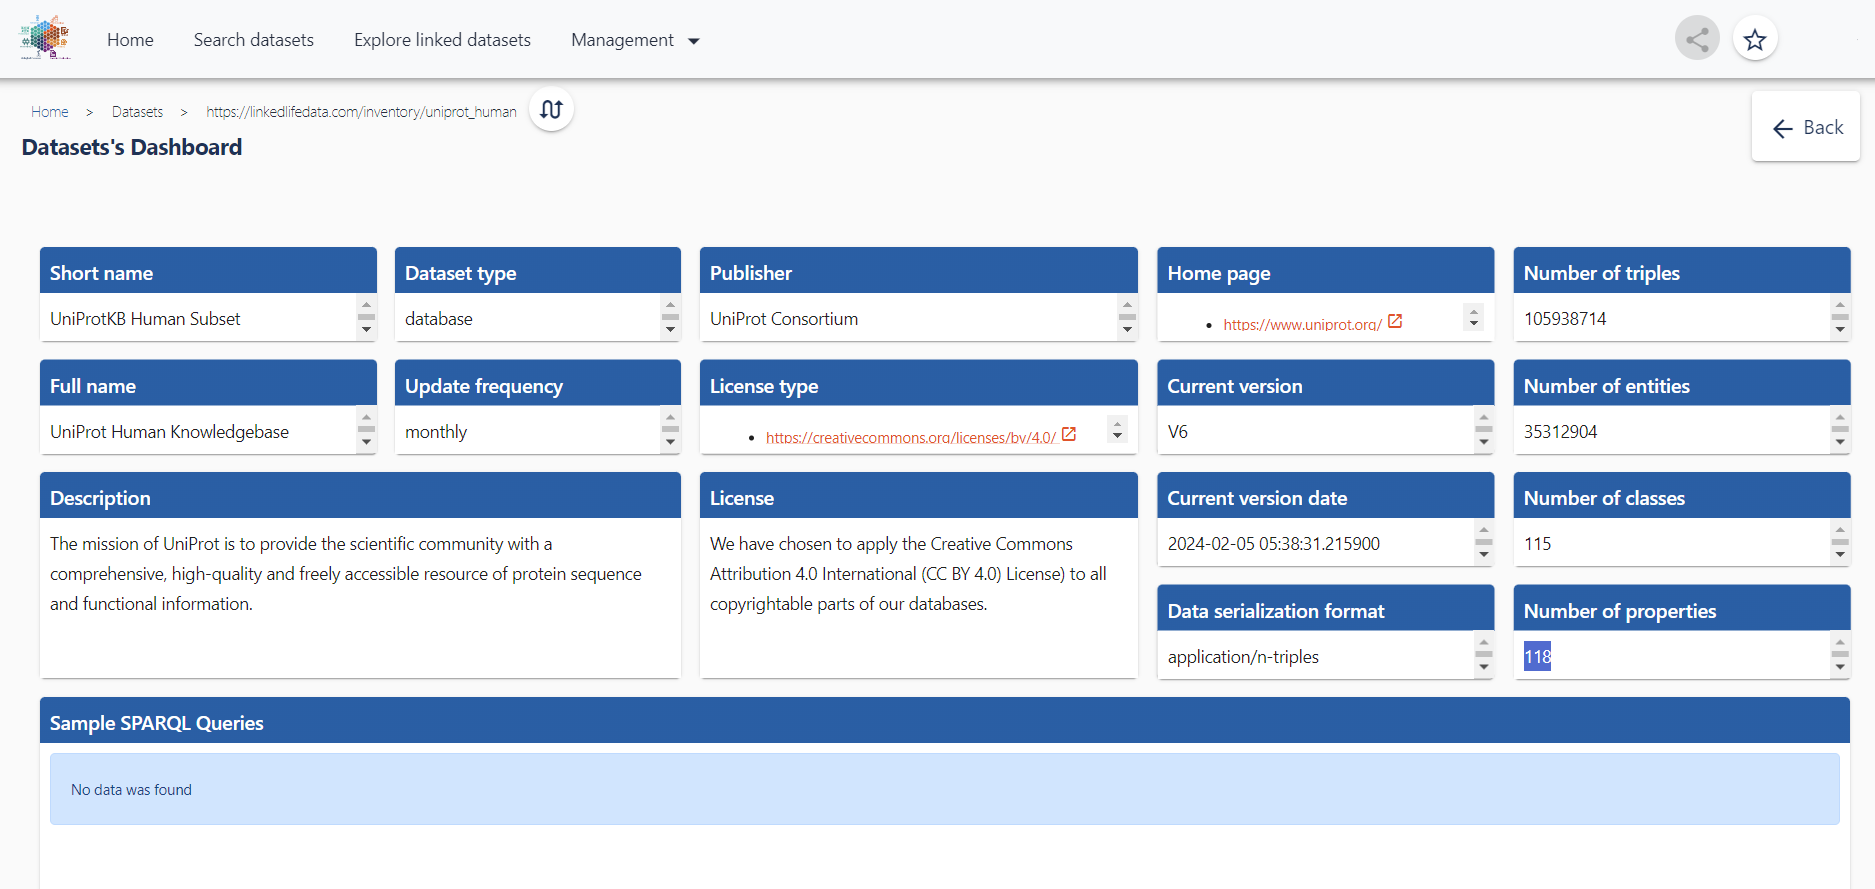Click the star favorite icon

1755,39
